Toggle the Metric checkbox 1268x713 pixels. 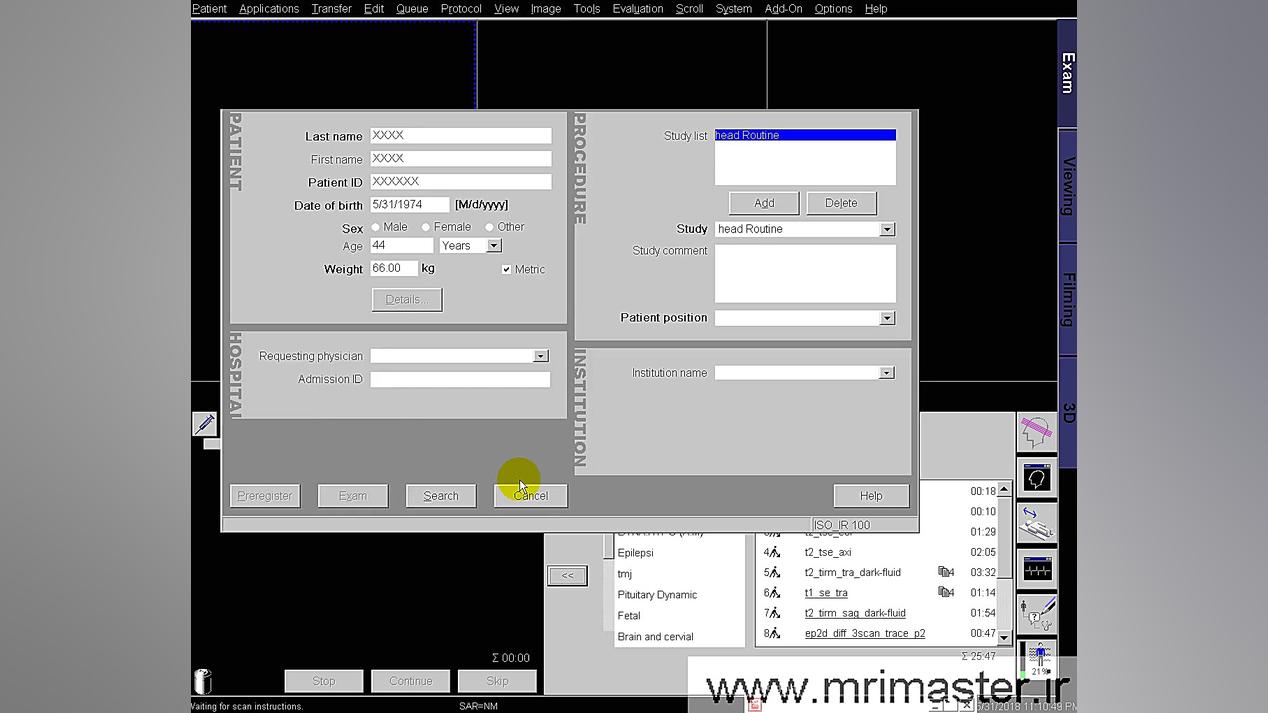[506, 269]
